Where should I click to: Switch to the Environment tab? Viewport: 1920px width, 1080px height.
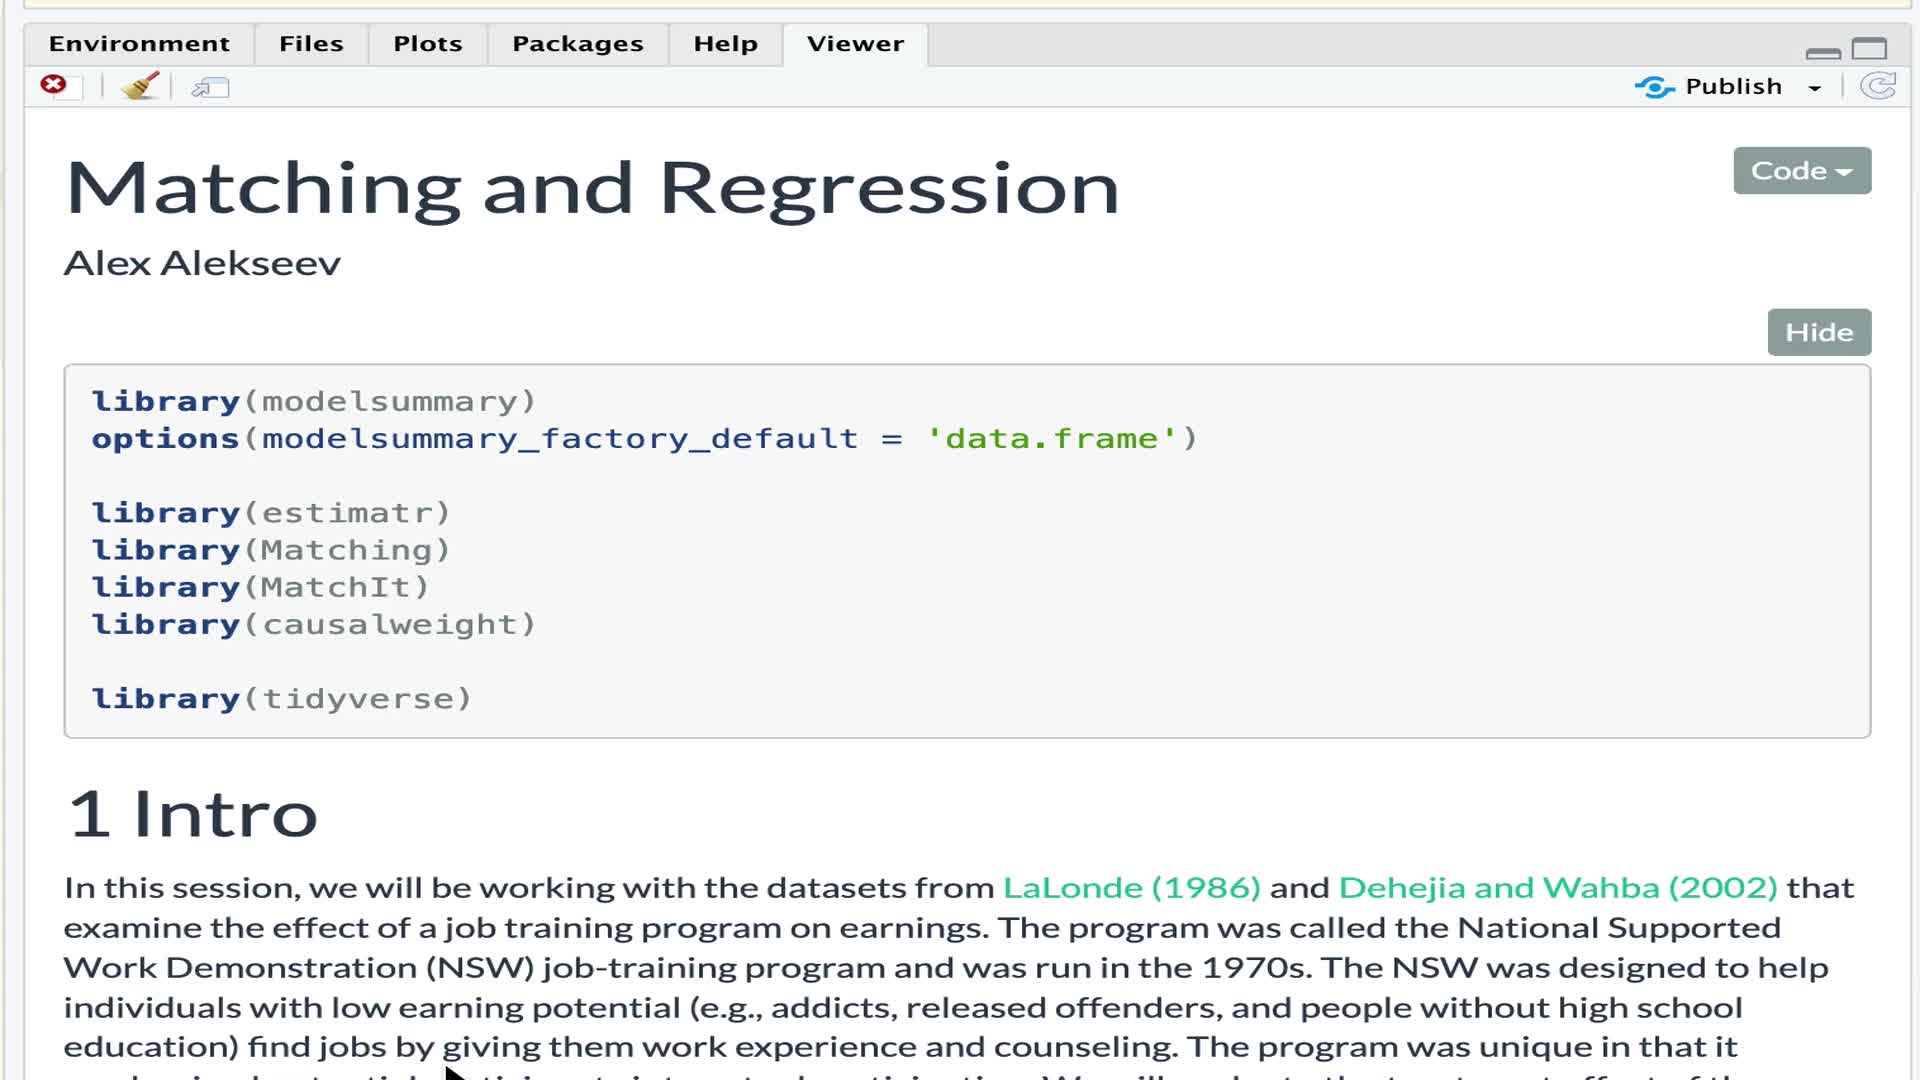[x=139, y=44]
